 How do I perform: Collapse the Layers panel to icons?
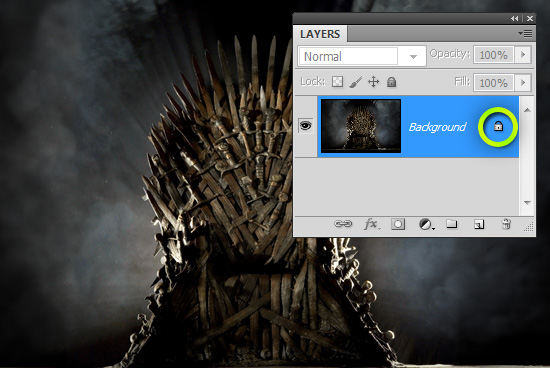[x=515, y=19]
